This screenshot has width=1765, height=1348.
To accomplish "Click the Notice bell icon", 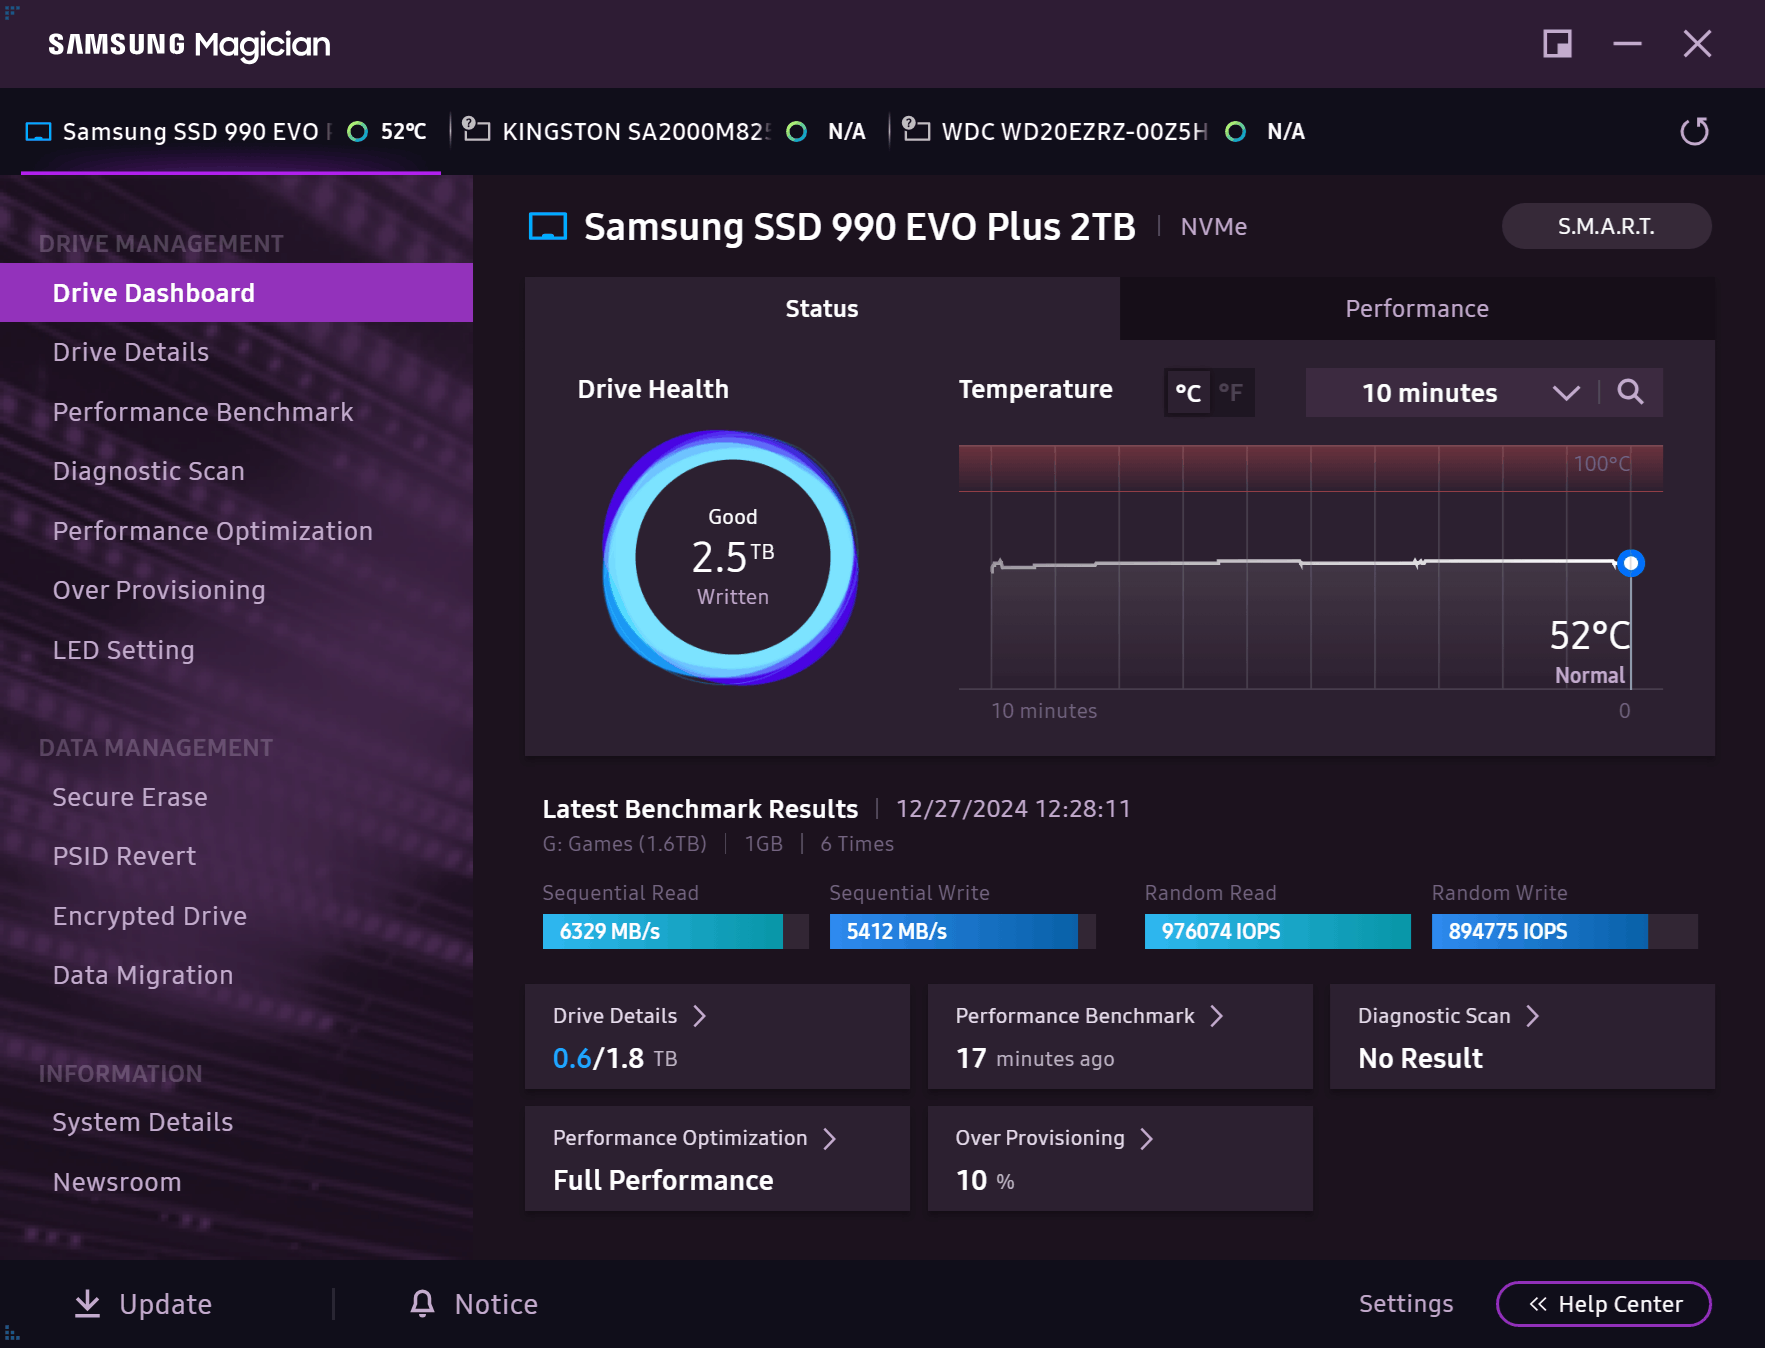I will click(422, 1303).
